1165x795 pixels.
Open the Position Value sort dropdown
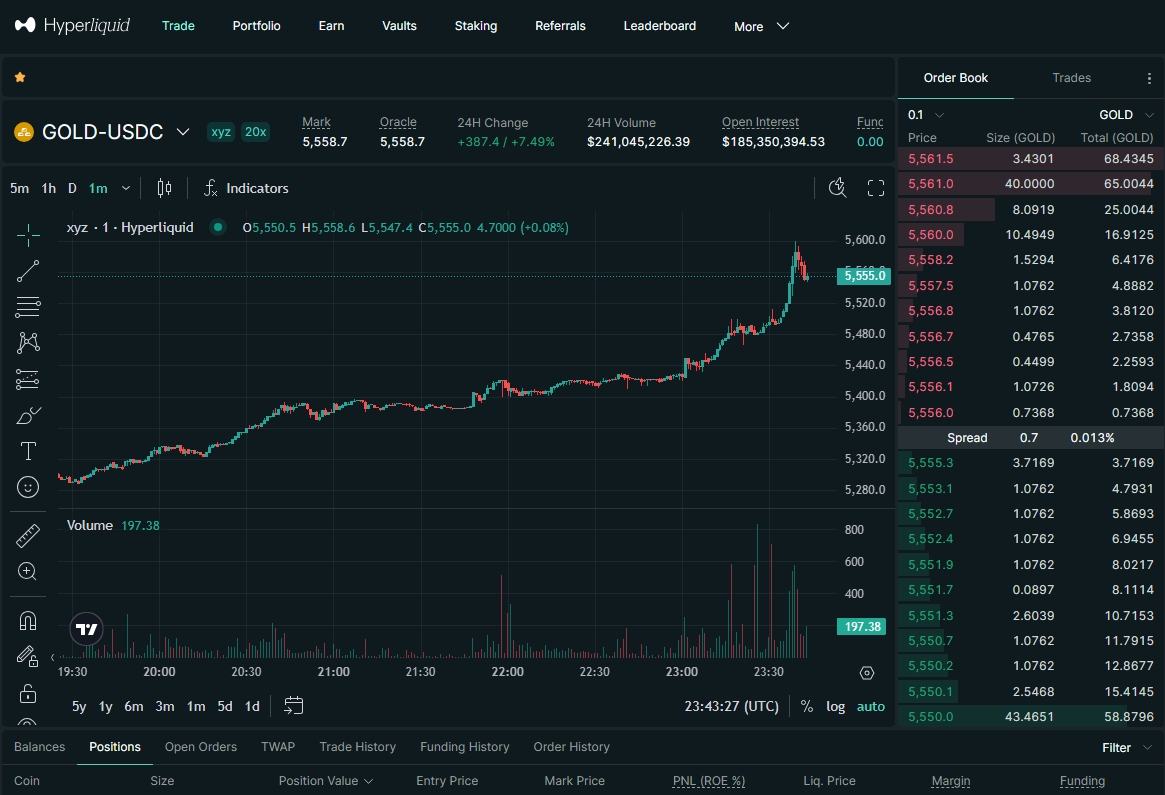tap(325, 781)
